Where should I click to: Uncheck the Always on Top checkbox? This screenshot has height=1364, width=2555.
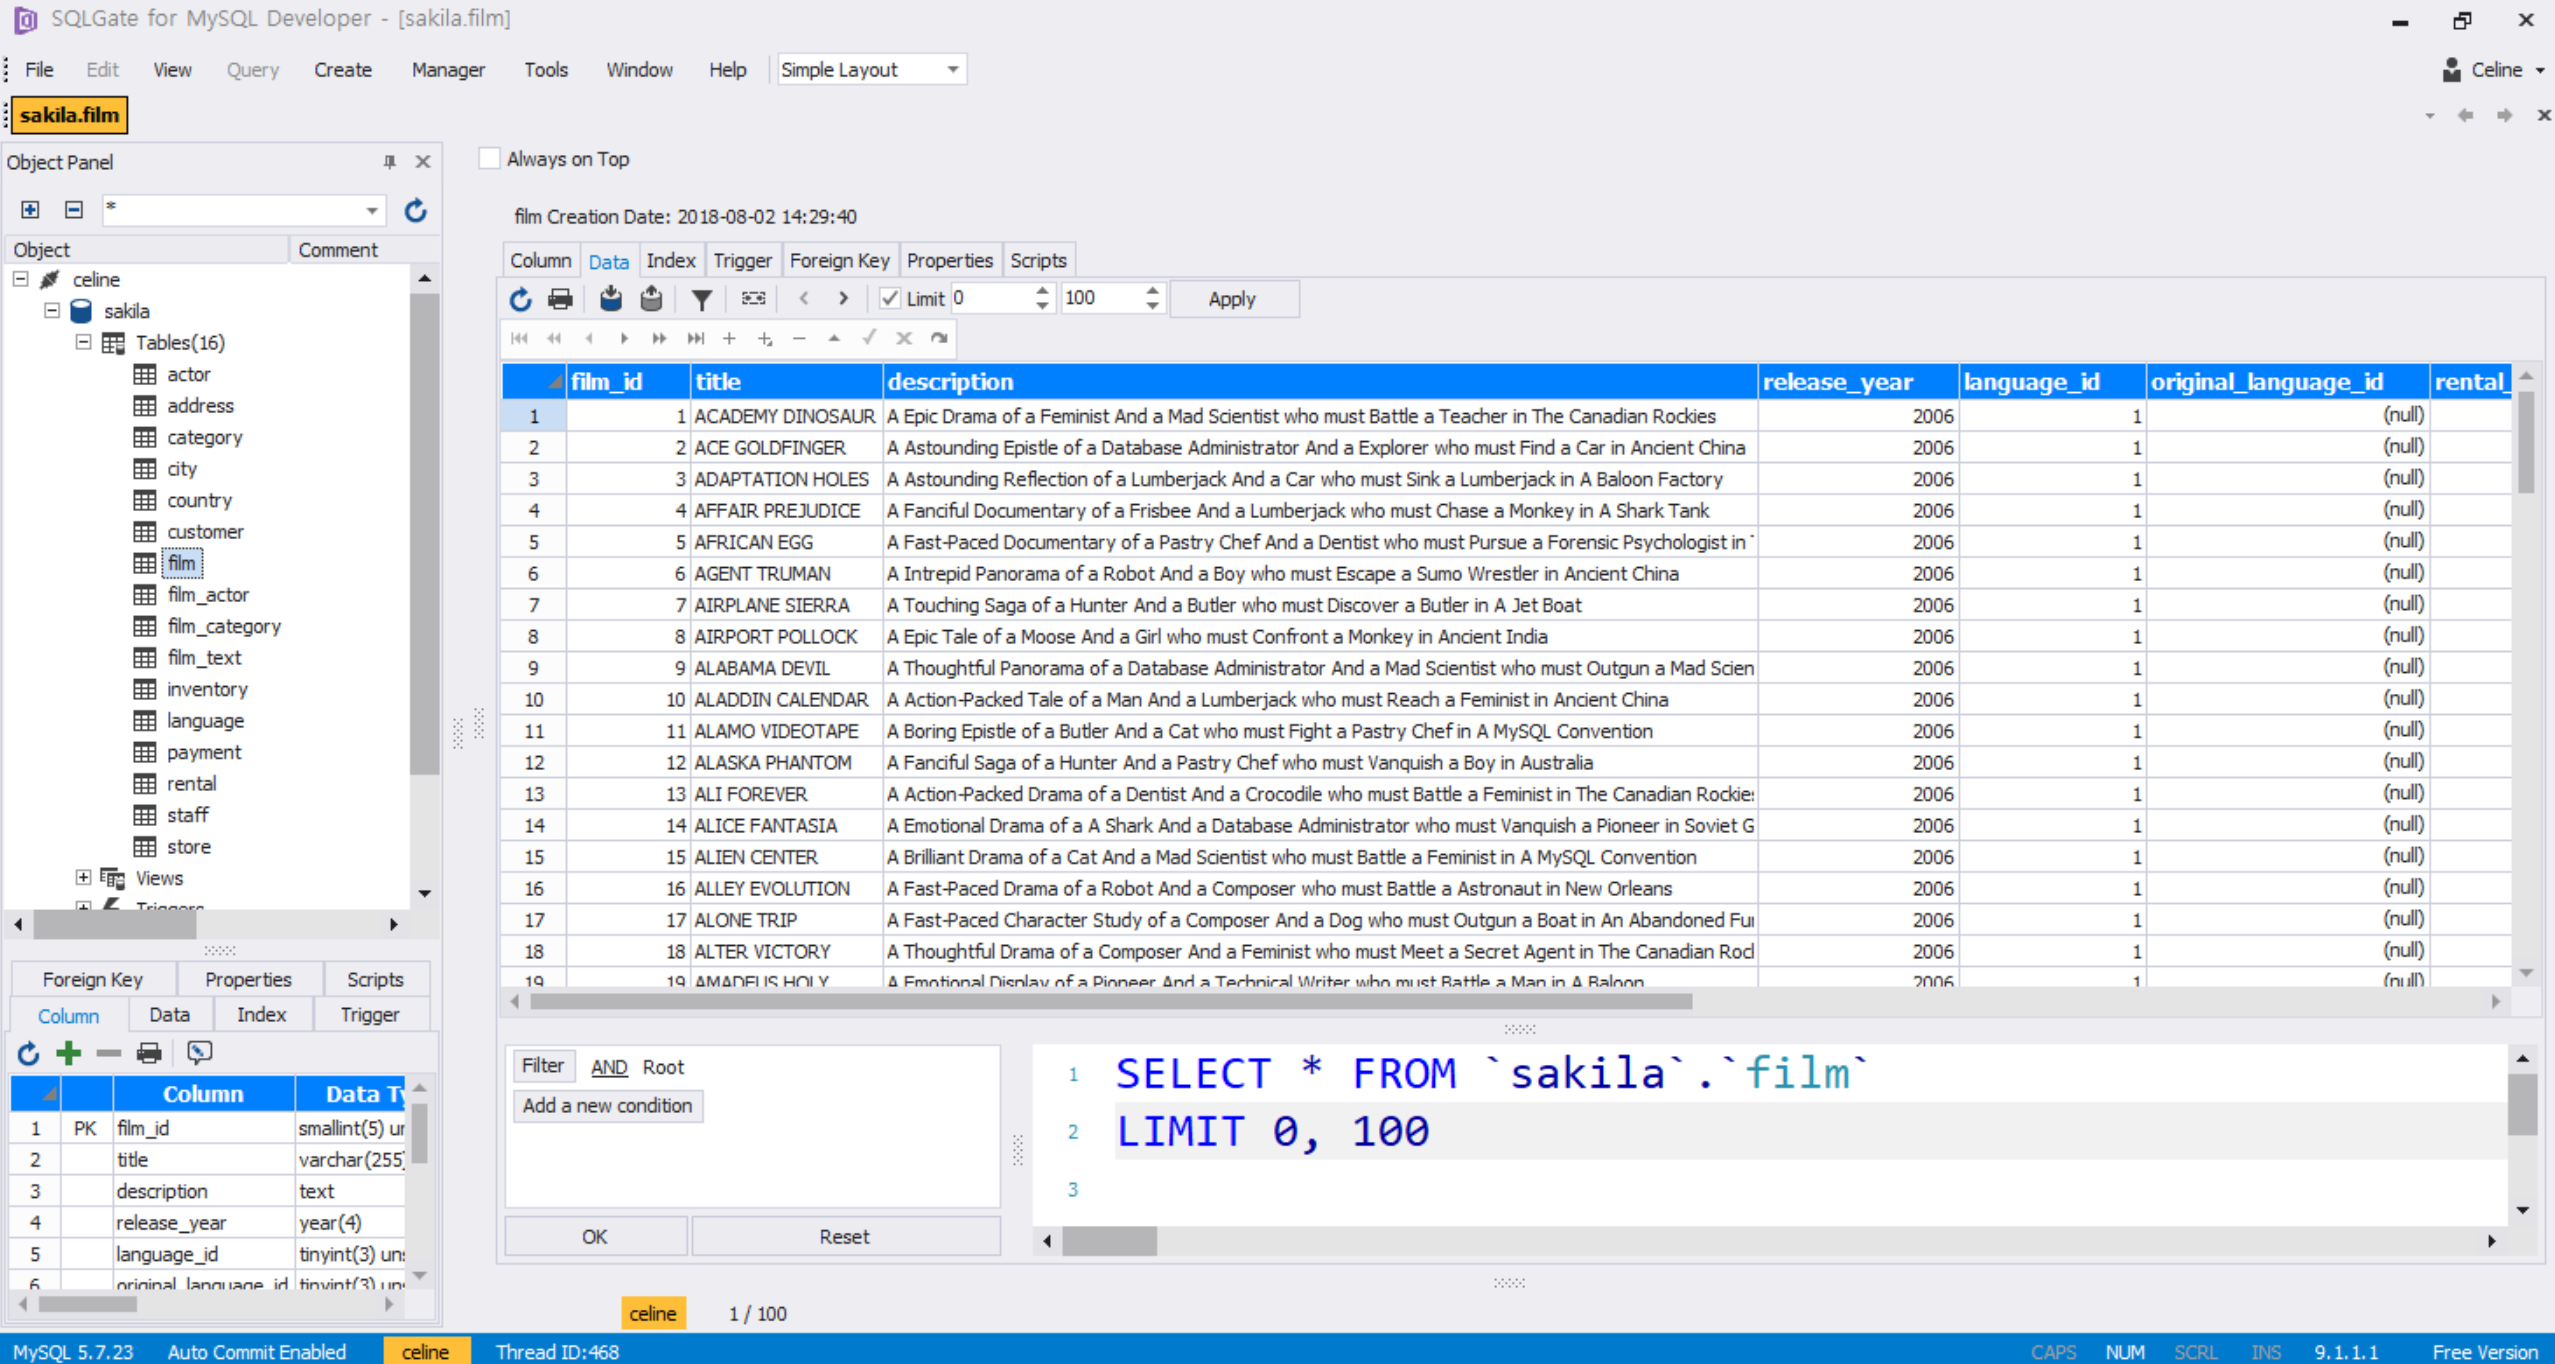click(x=488, y=158)
